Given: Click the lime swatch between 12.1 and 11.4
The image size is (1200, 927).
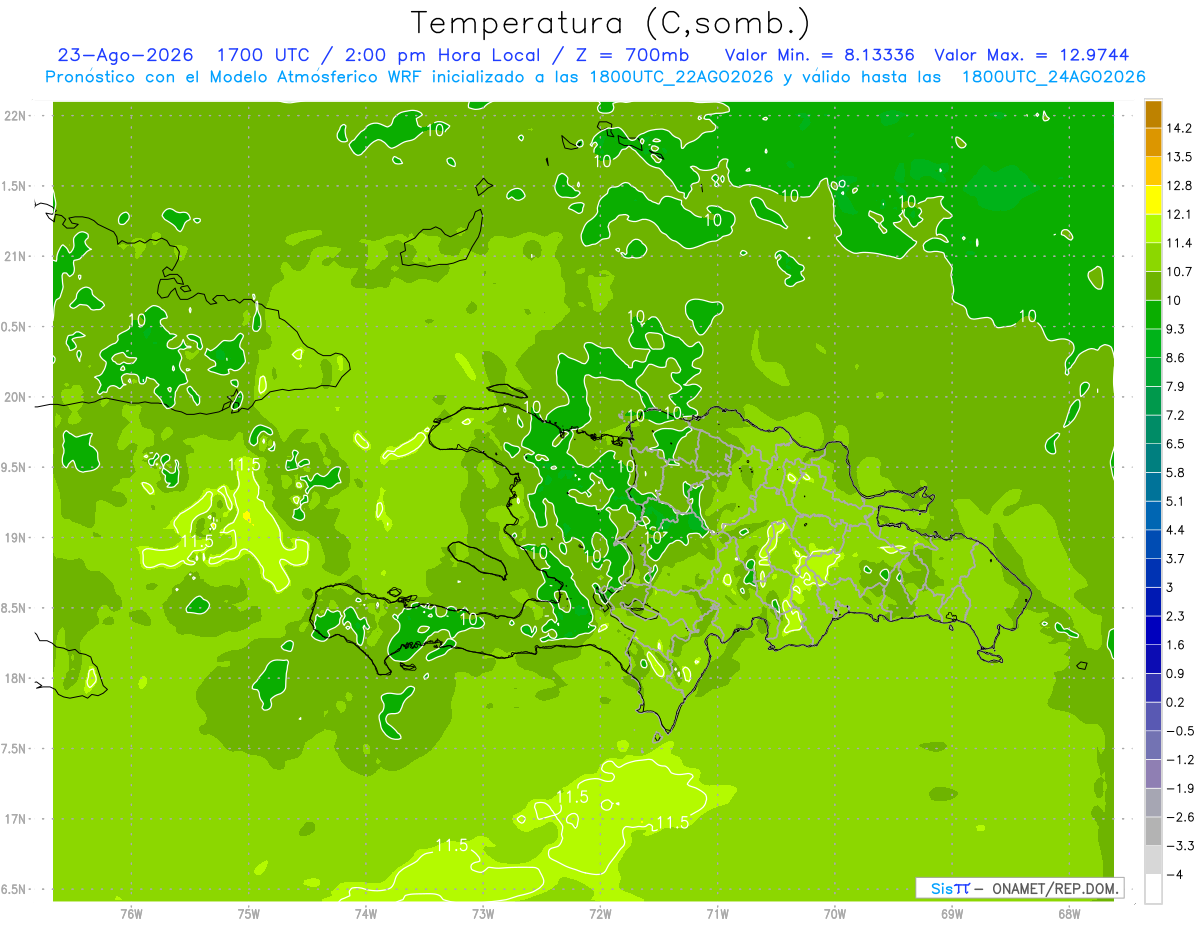Looking at the screenshot, I should coord(1153,228).
